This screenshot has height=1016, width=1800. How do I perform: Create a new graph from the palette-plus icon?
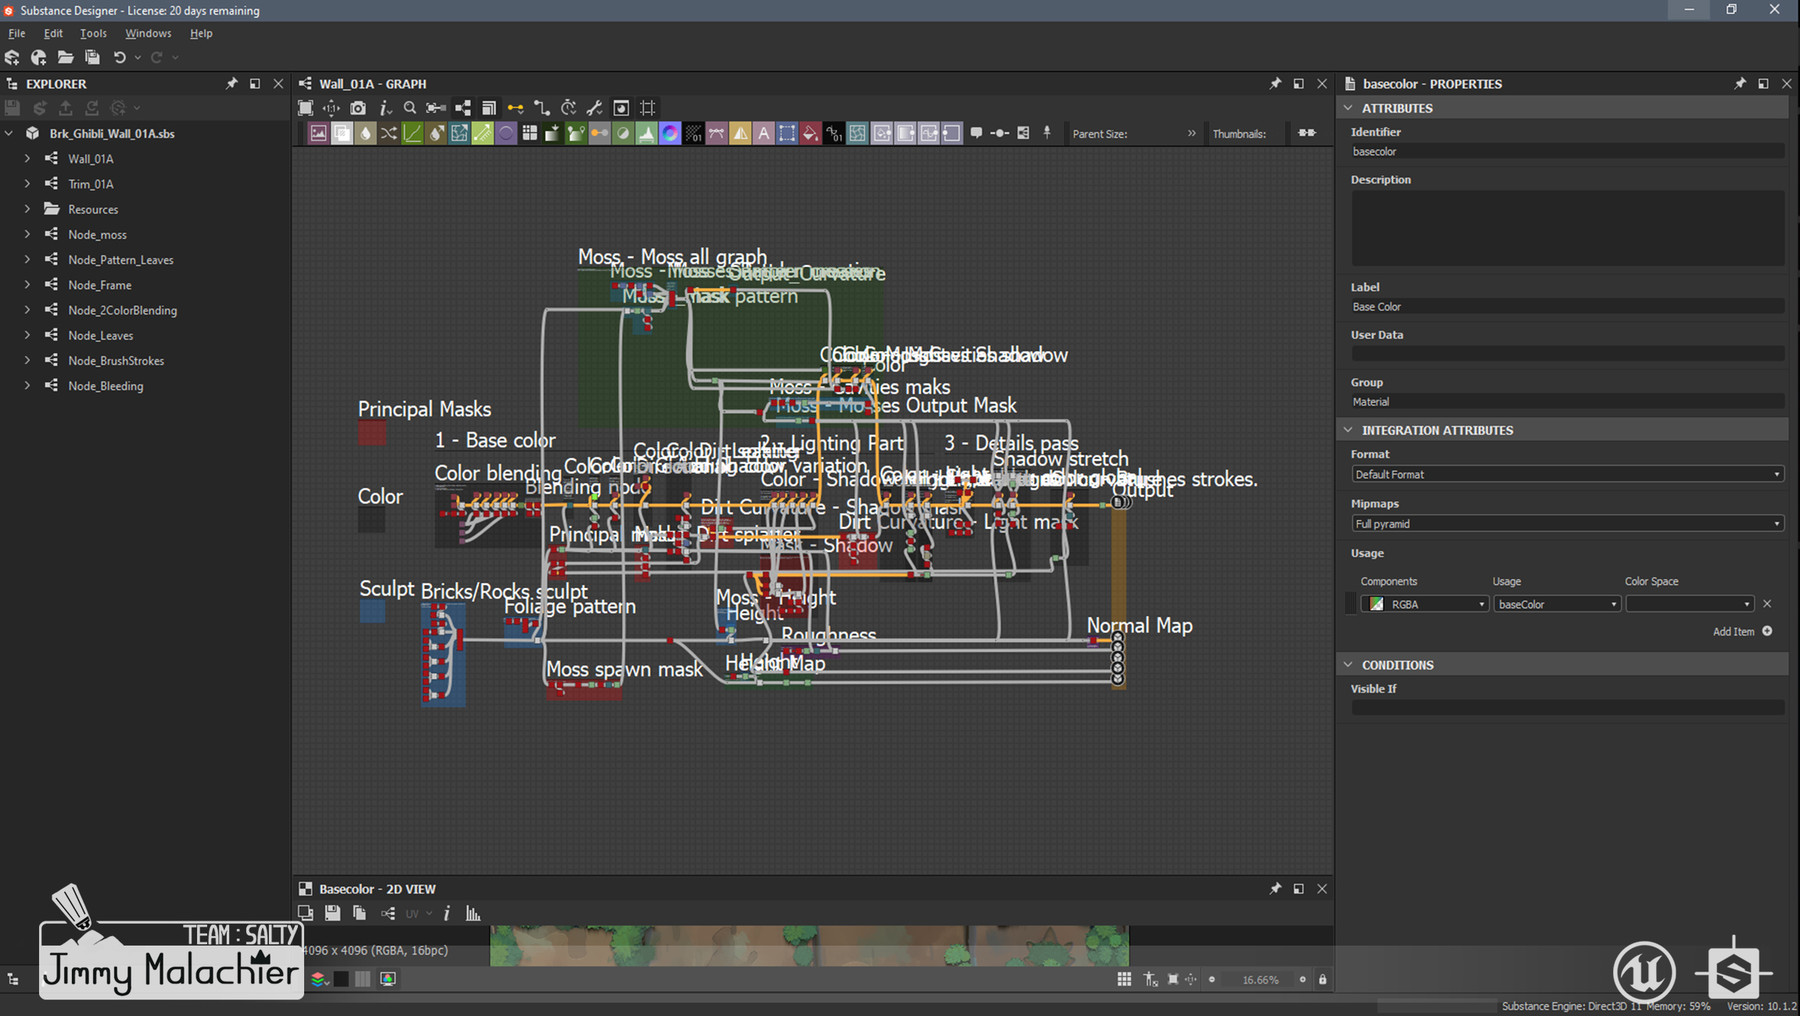(39, 58)
